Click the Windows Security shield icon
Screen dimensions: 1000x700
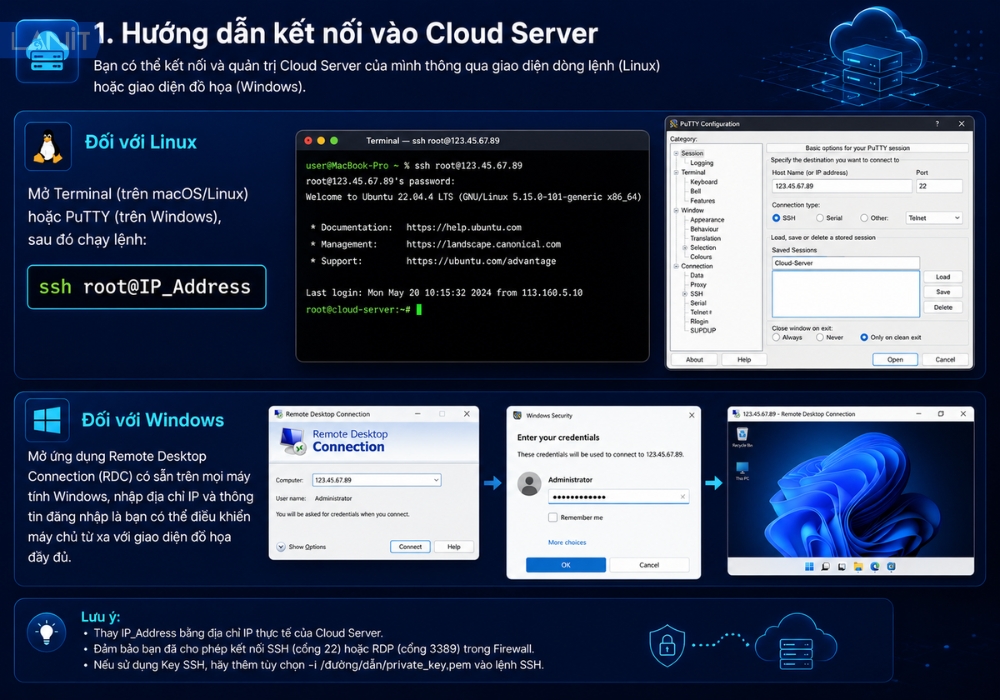pos(517,415)
